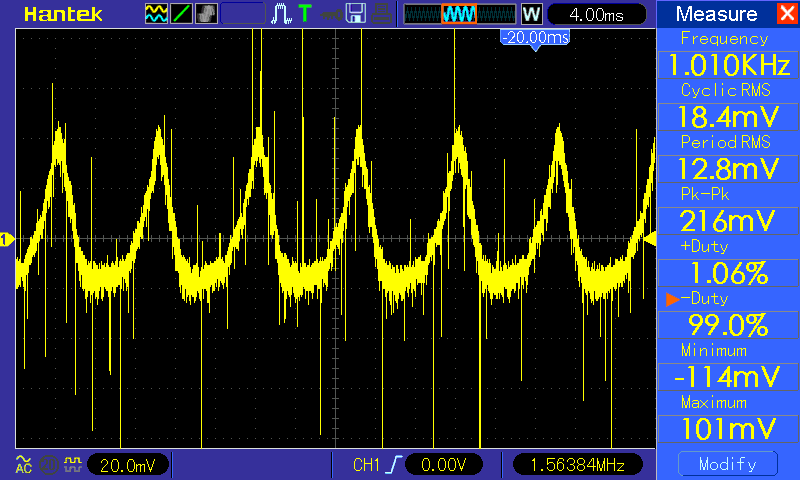Select the Cyclic RMS 18.4mV value
800x480 pixels.
(728, 117)
